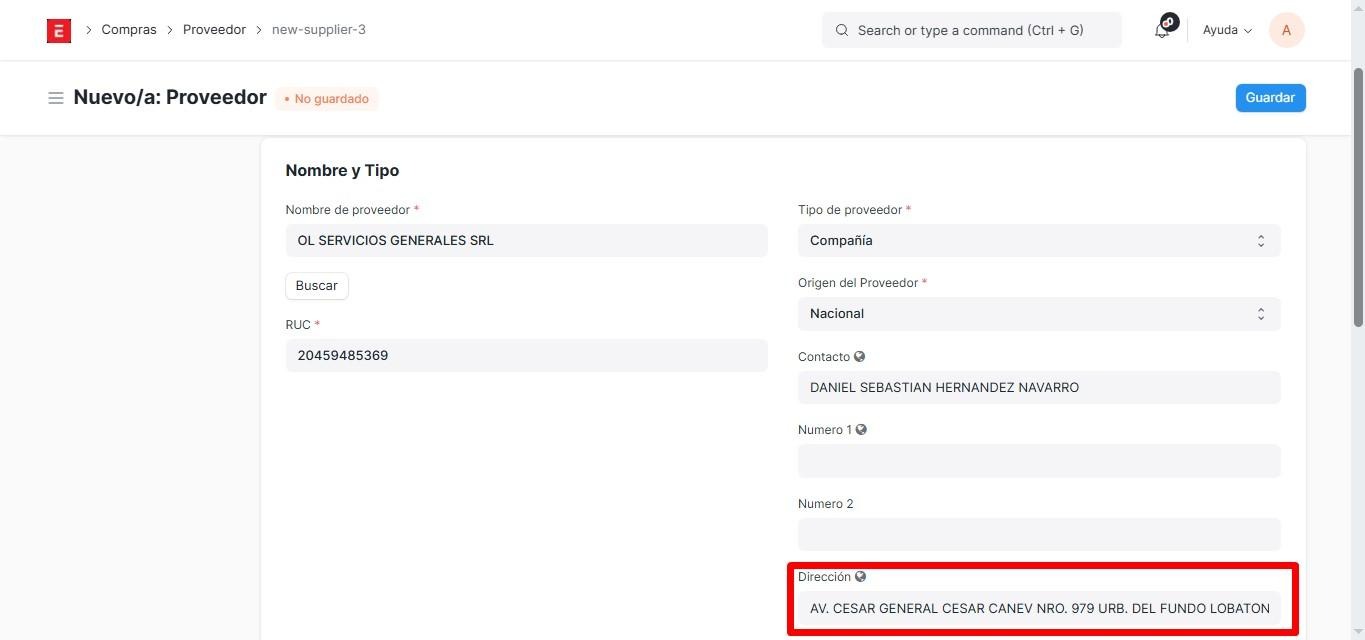Click the Guardar button

click(1270, 98)
